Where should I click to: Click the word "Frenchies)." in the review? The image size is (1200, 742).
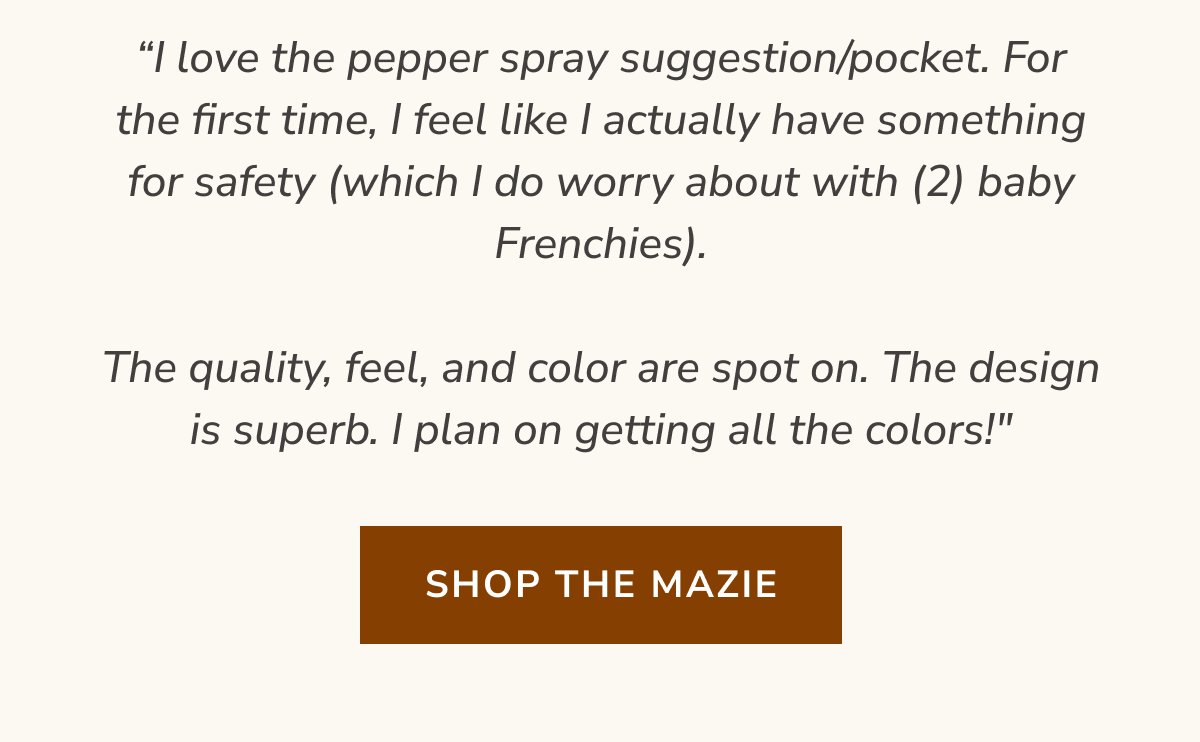[601, 245]
